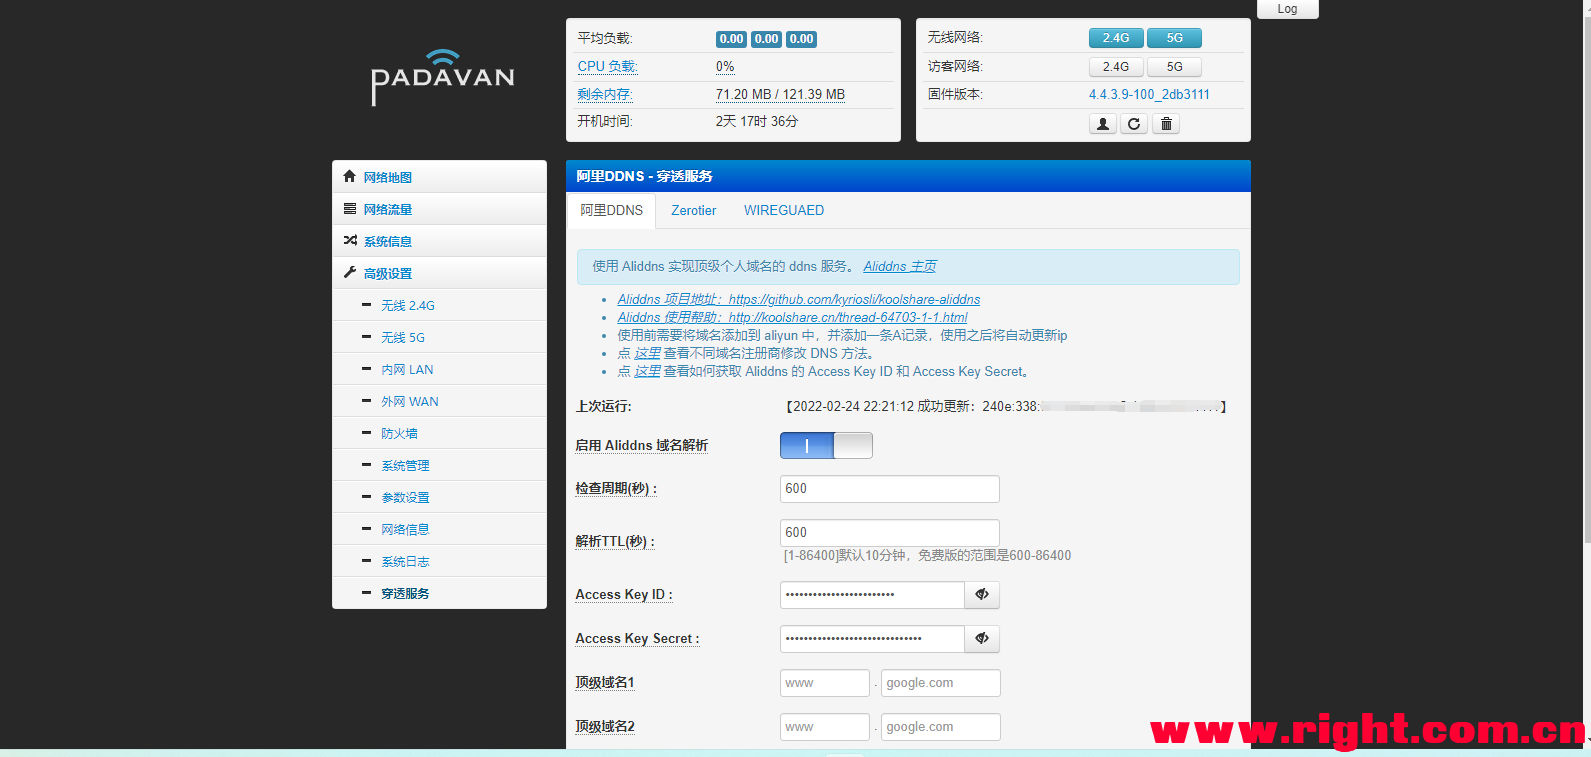This screenshot has height=757, width=1591.
Task: Switch to the 阿里DDNS tab
Action: [612, 211]
